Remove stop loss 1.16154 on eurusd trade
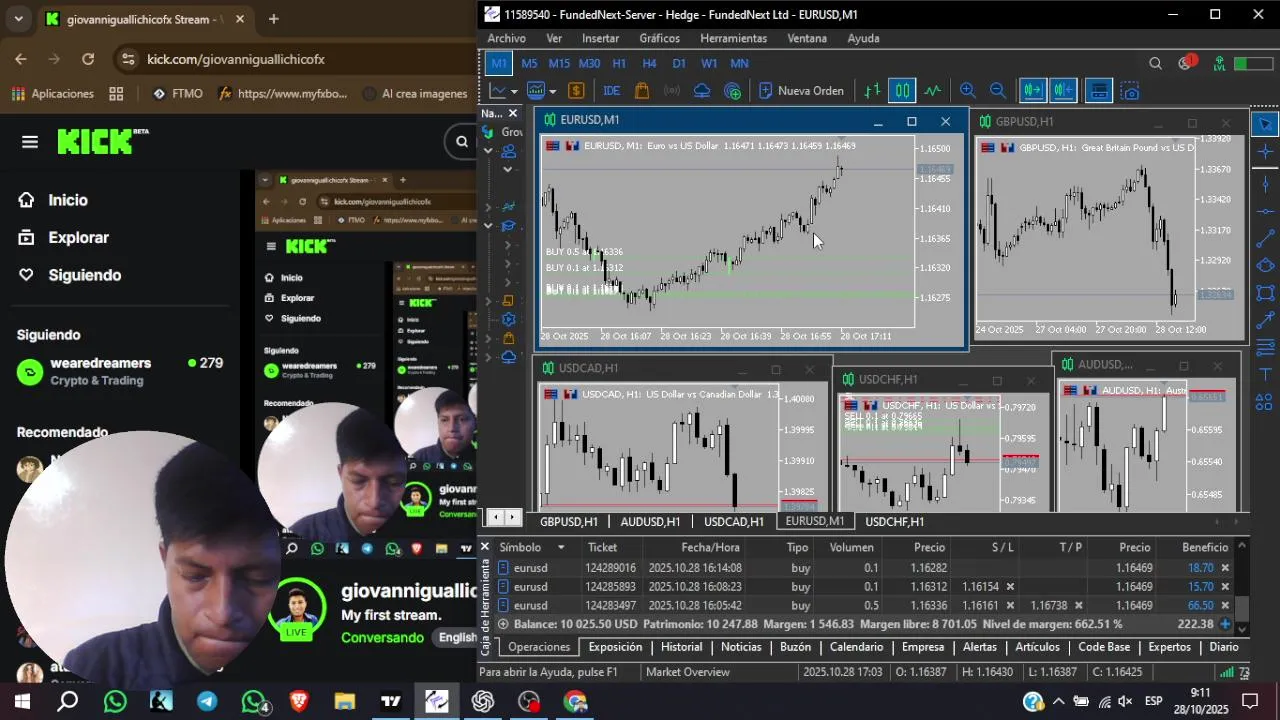 pyautogui.click(x=1010, y=587)
